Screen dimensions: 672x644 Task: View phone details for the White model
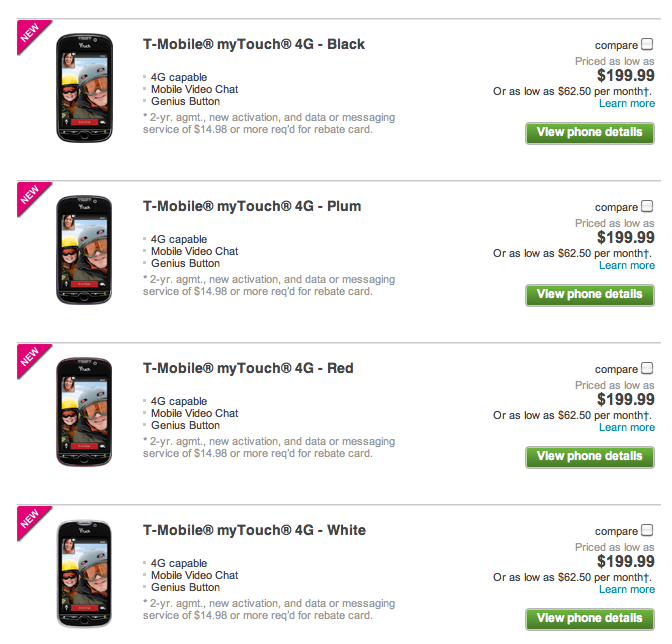tap(590, 619)
